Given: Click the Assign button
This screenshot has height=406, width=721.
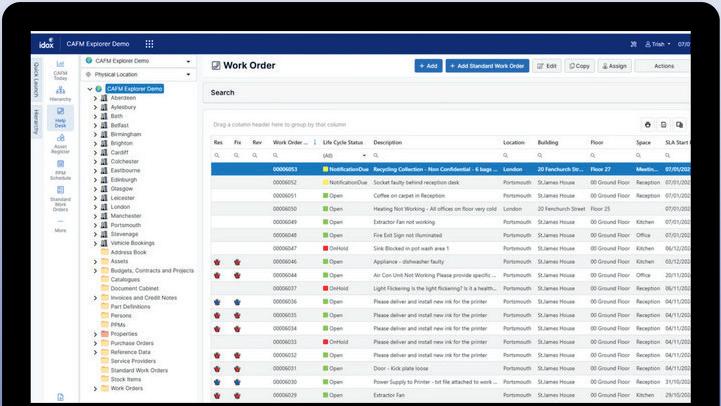Looking at the screenshot, I should (614, 66).
